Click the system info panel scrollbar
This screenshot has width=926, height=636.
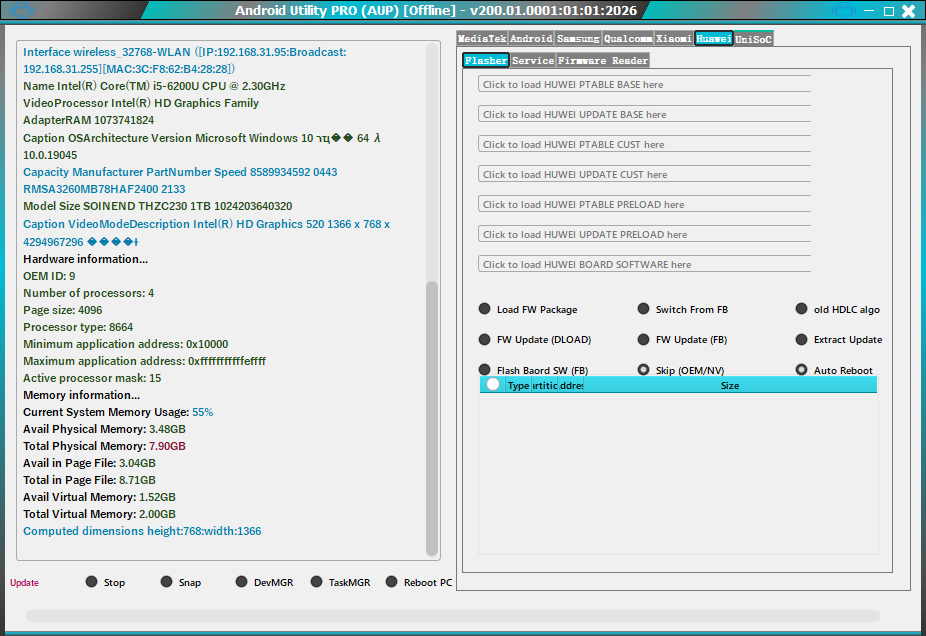coord(432,418)
